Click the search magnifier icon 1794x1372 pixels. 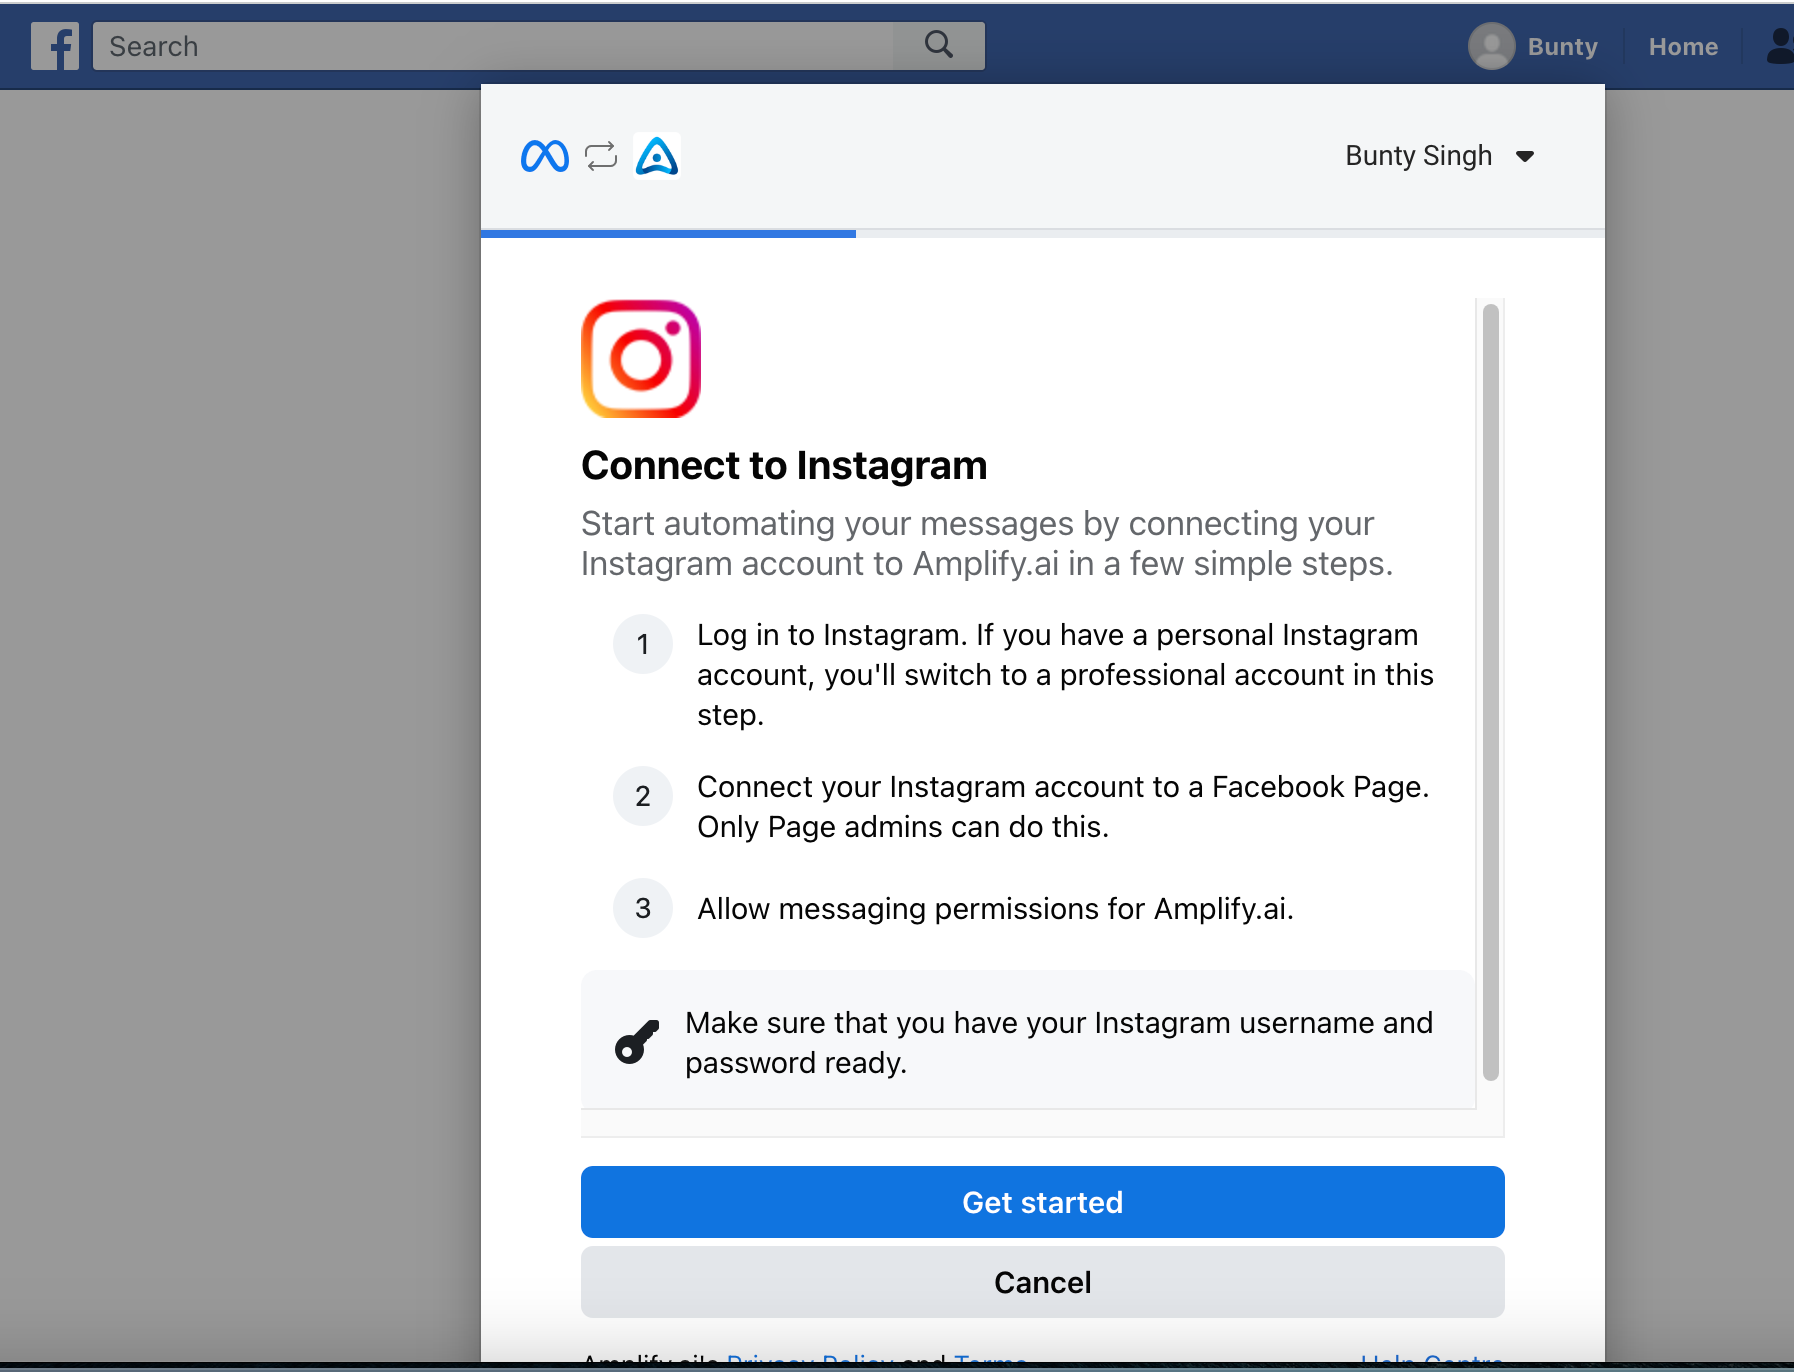[938, 45]
